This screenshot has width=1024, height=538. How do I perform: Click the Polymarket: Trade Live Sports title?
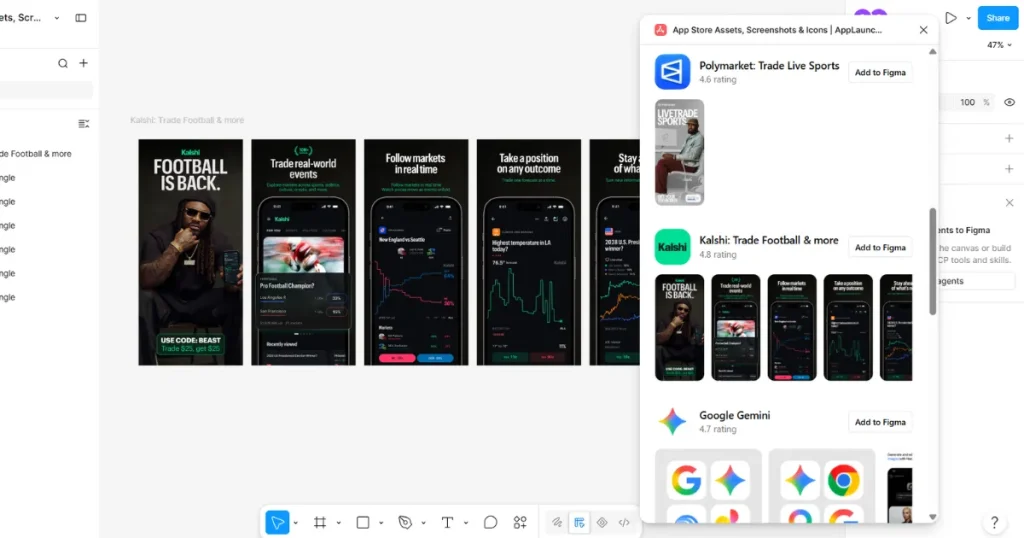click(769, 65)
